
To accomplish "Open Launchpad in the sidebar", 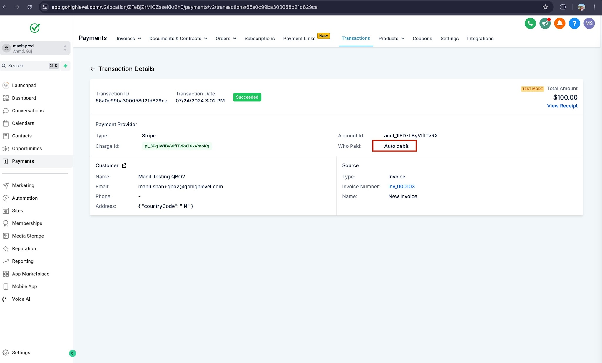I will (24, 85).
